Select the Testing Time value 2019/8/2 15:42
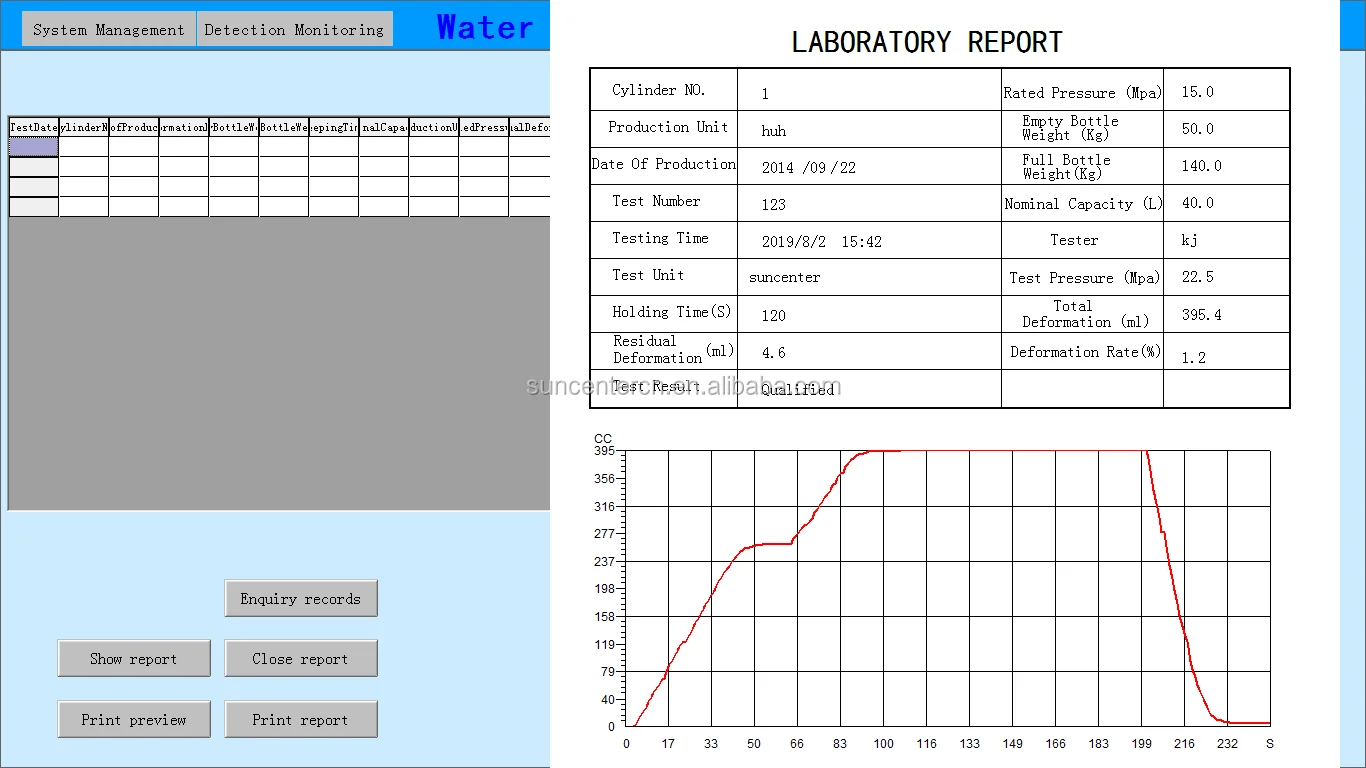Image resolution: width=1366 pixels, height=768 pixels. click(821, 242)
